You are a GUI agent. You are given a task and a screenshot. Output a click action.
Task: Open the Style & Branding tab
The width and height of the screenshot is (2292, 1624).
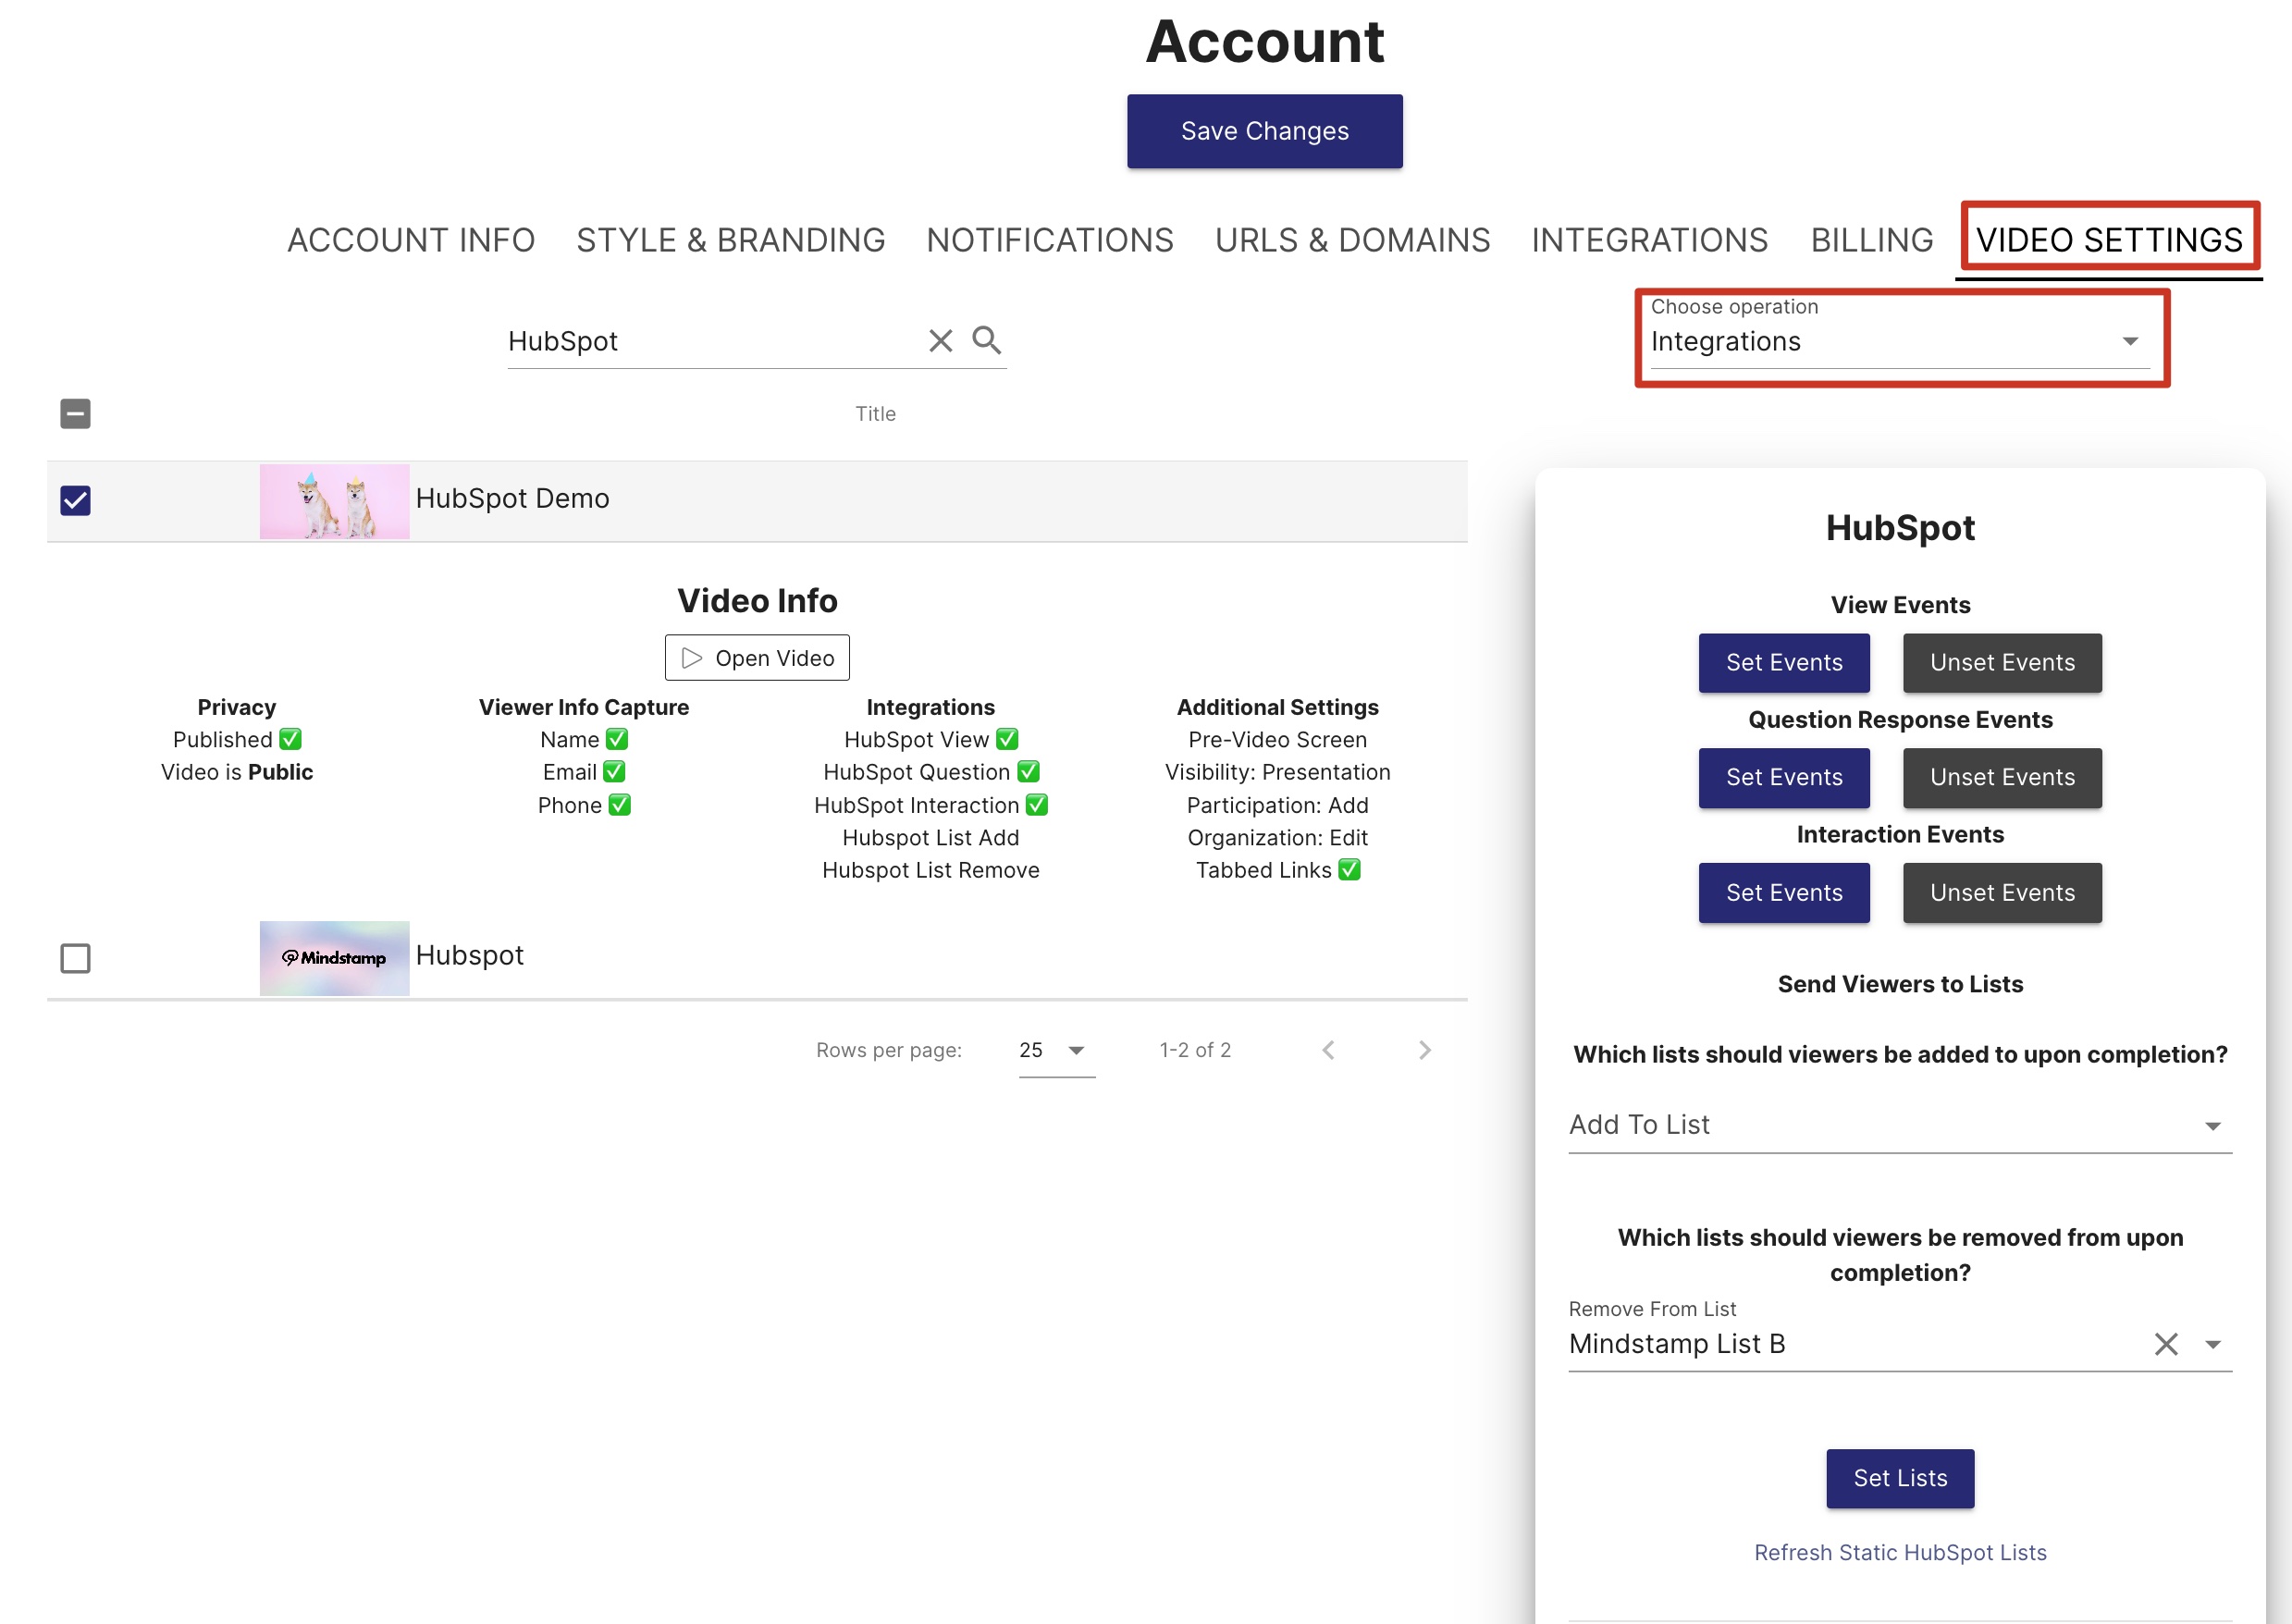coord(731,240)
